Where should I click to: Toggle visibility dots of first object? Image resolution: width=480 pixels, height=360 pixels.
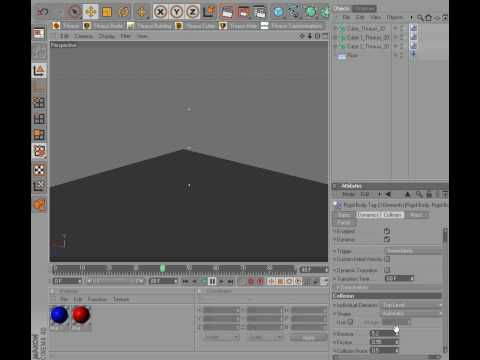click(x=401, y=29)
